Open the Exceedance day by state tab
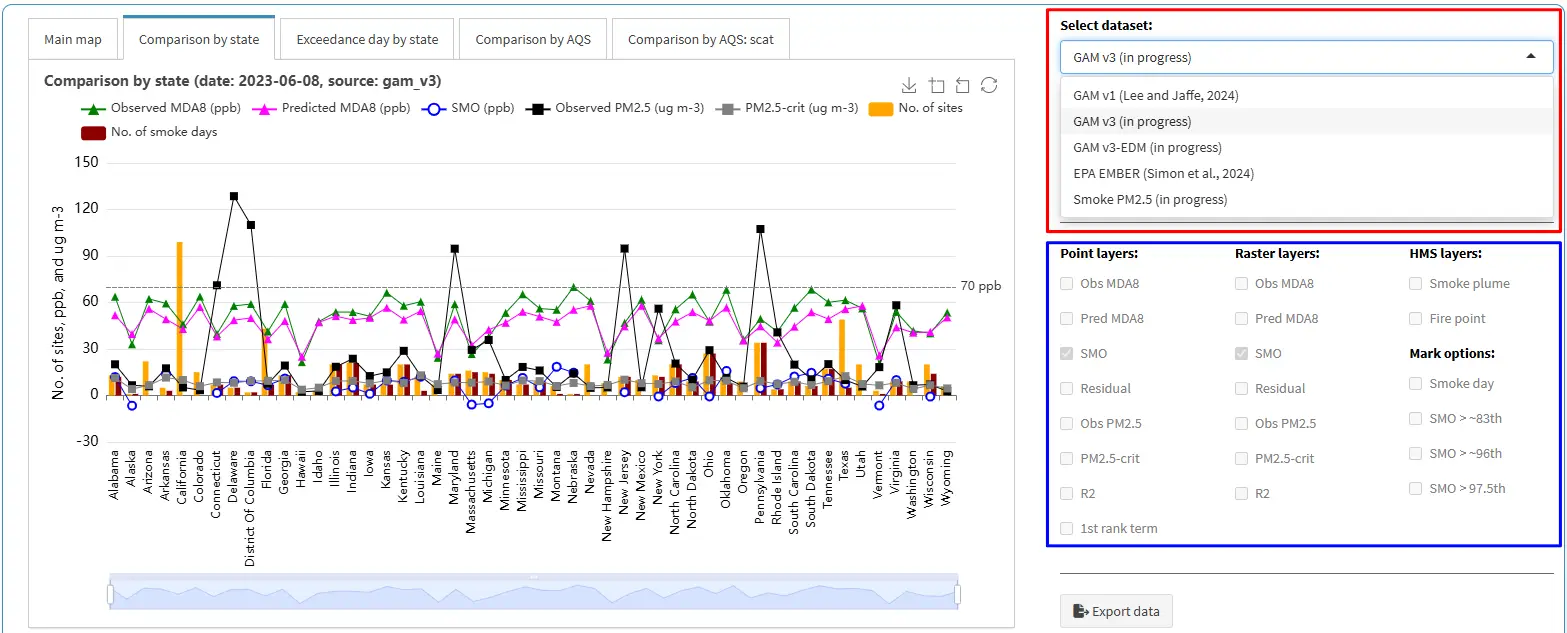This screenshot has height=633, width=1567. (x=367, y=40)
